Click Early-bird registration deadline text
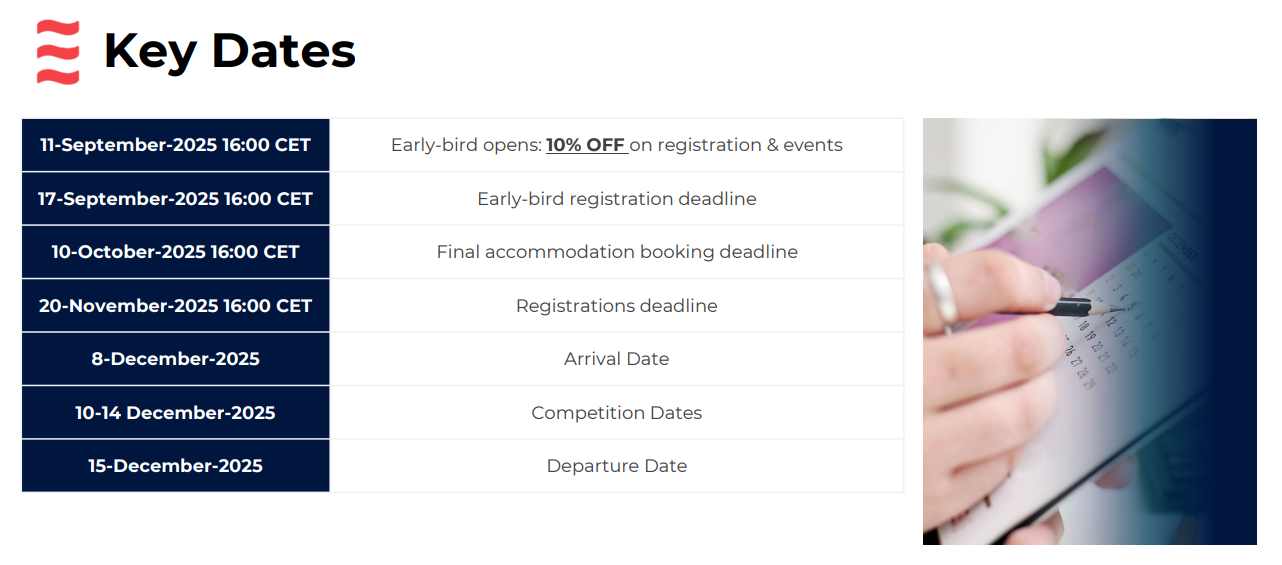Screen dimensions: 1282x565 [617, 199]
